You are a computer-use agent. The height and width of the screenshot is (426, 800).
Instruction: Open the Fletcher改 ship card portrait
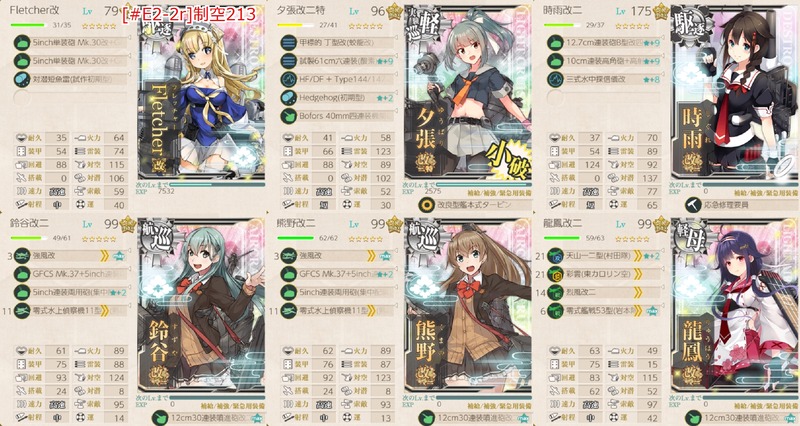point(202,95)
